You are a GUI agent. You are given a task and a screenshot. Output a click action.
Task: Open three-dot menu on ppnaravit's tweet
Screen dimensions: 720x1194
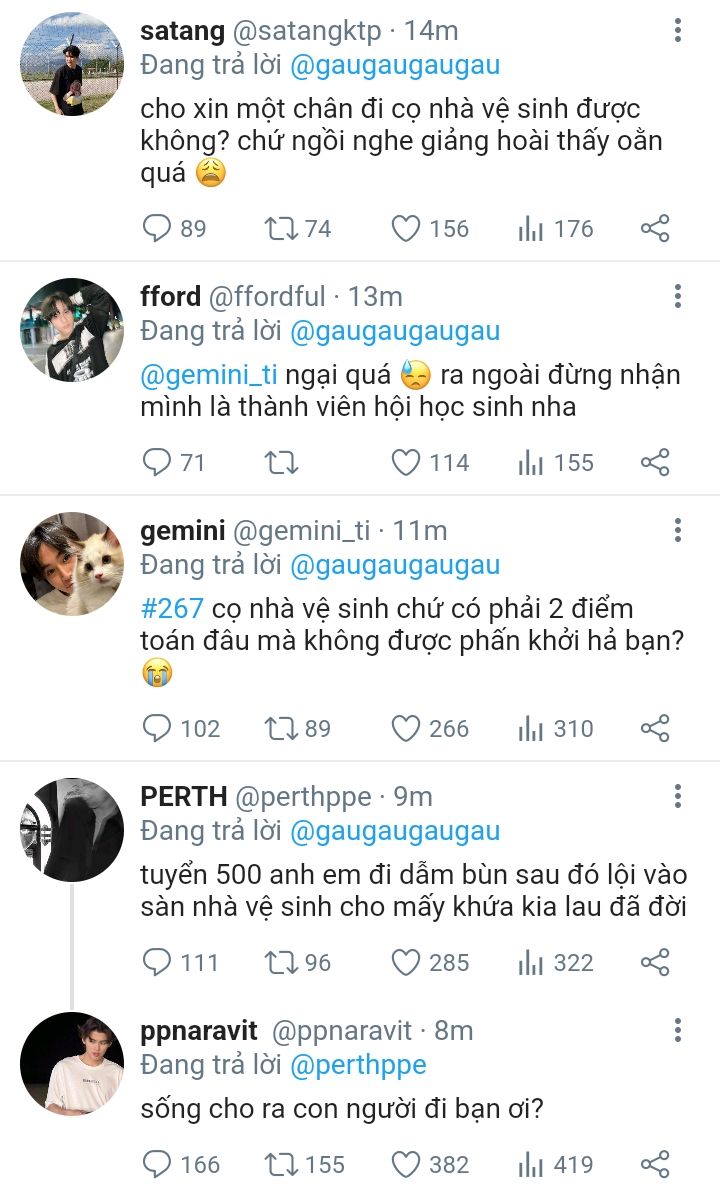[x=677, y=1030]
